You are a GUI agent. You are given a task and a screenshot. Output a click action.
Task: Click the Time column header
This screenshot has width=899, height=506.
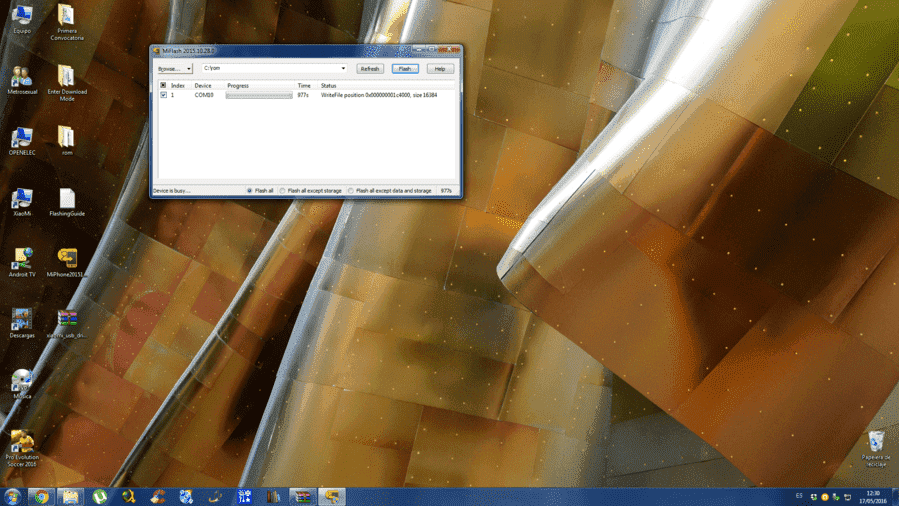tap(304, 85)
